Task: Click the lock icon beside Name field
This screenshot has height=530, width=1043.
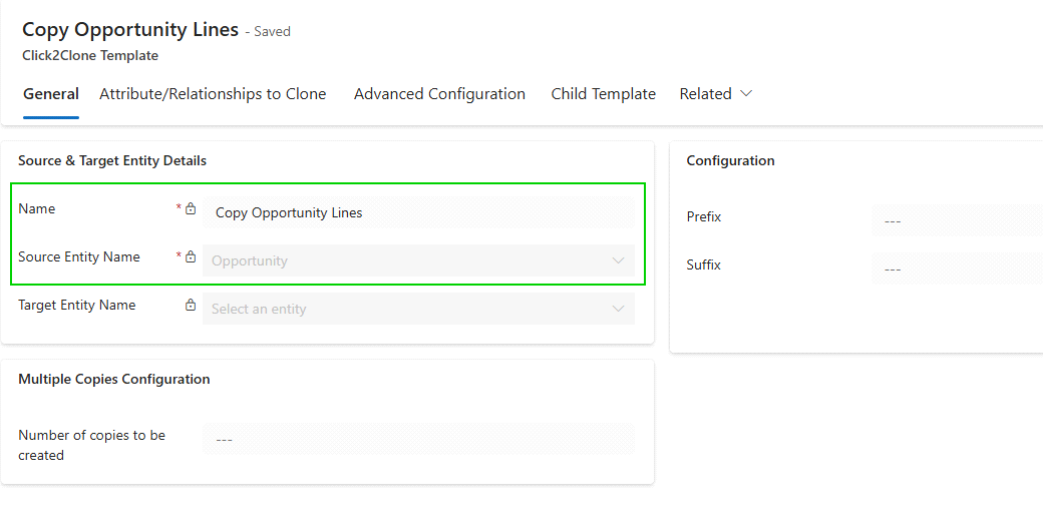Action: (x=190, y=209)
